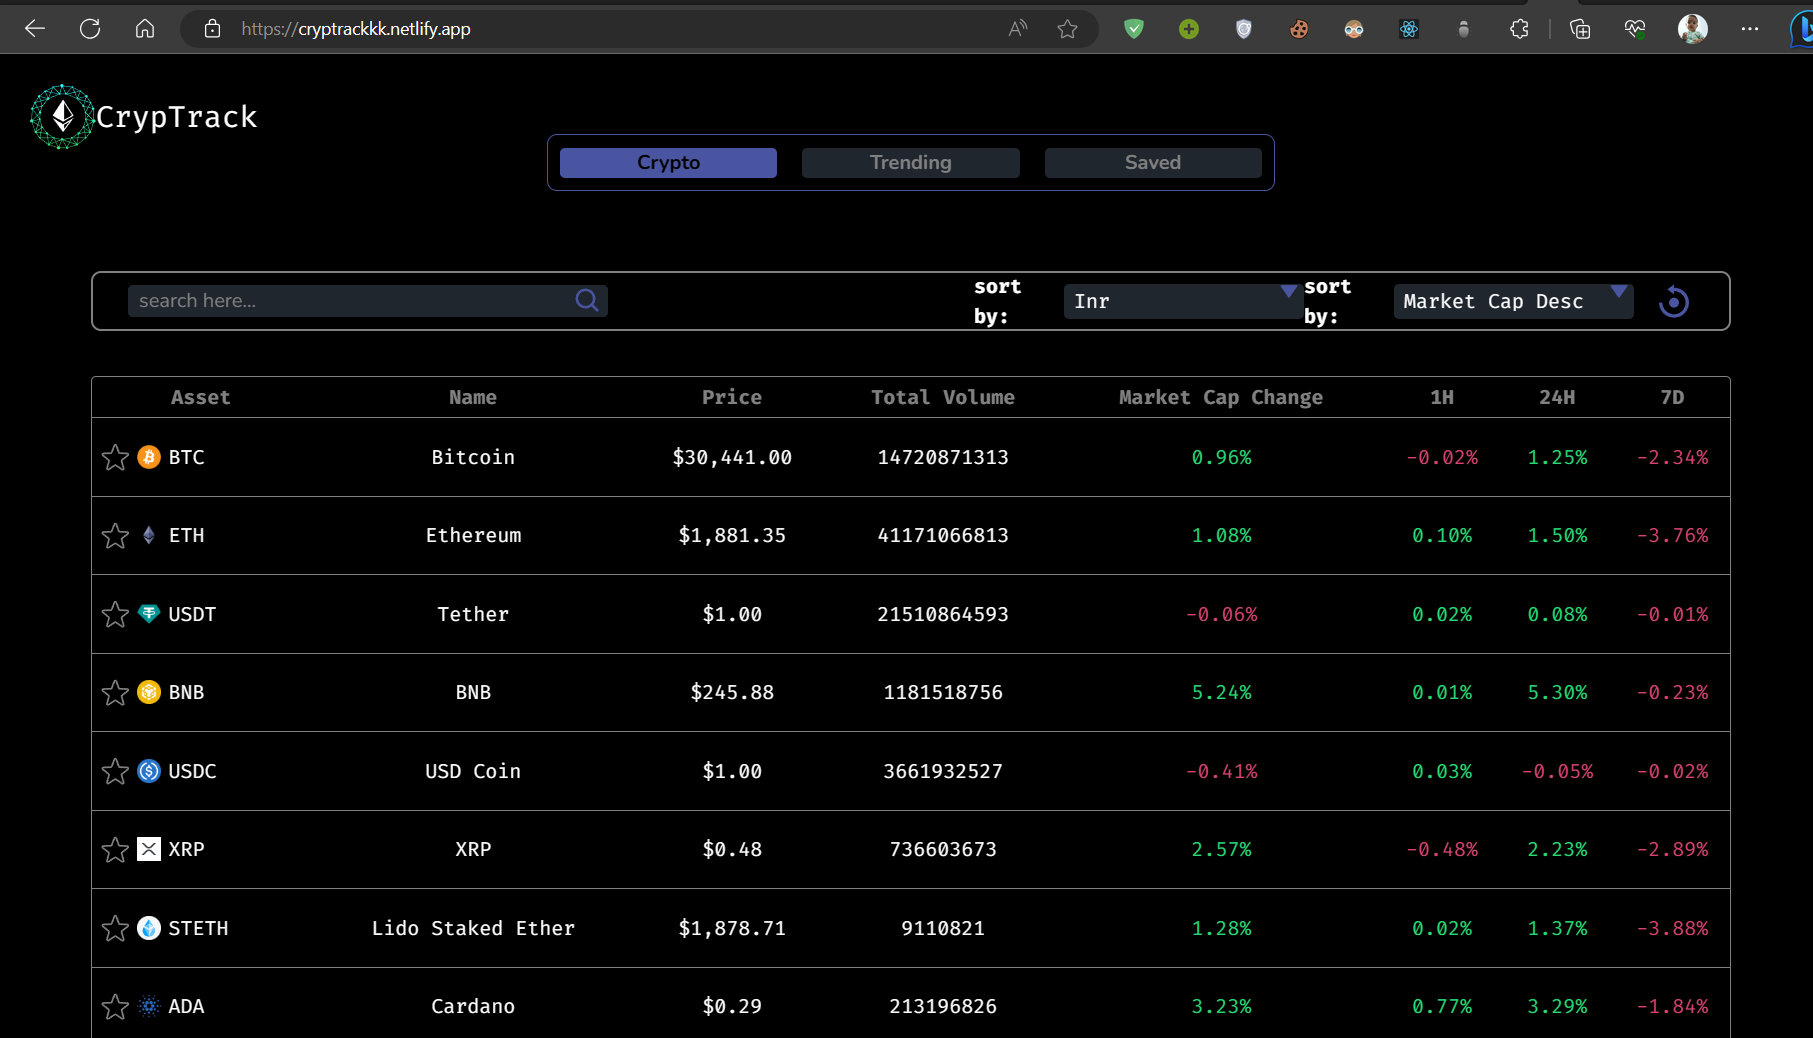Click the USDC asset symbol
The width and height of the screenshot is (1813, 1038).
coord(192,771)
